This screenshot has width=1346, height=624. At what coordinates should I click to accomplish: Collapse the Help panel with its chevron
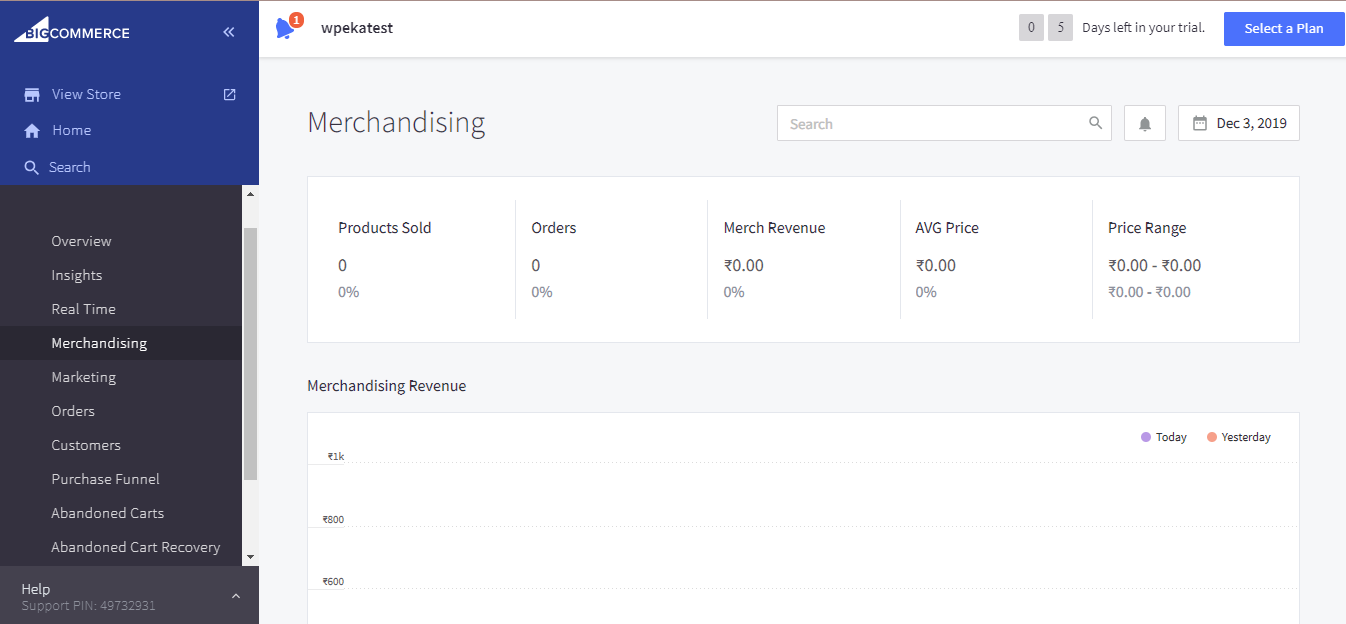235,594
